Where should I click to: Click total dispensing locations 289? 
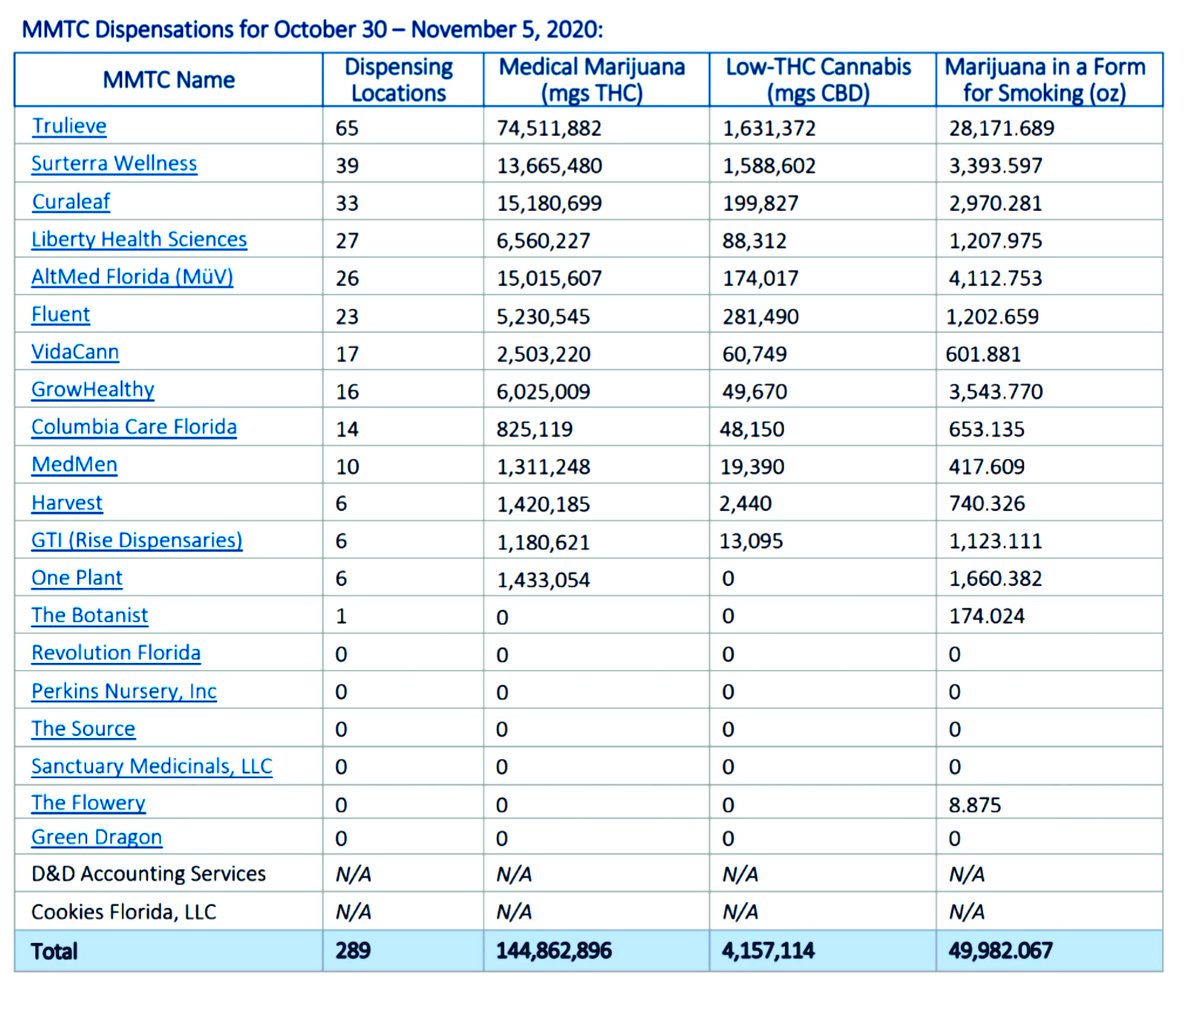pos(353,950)
